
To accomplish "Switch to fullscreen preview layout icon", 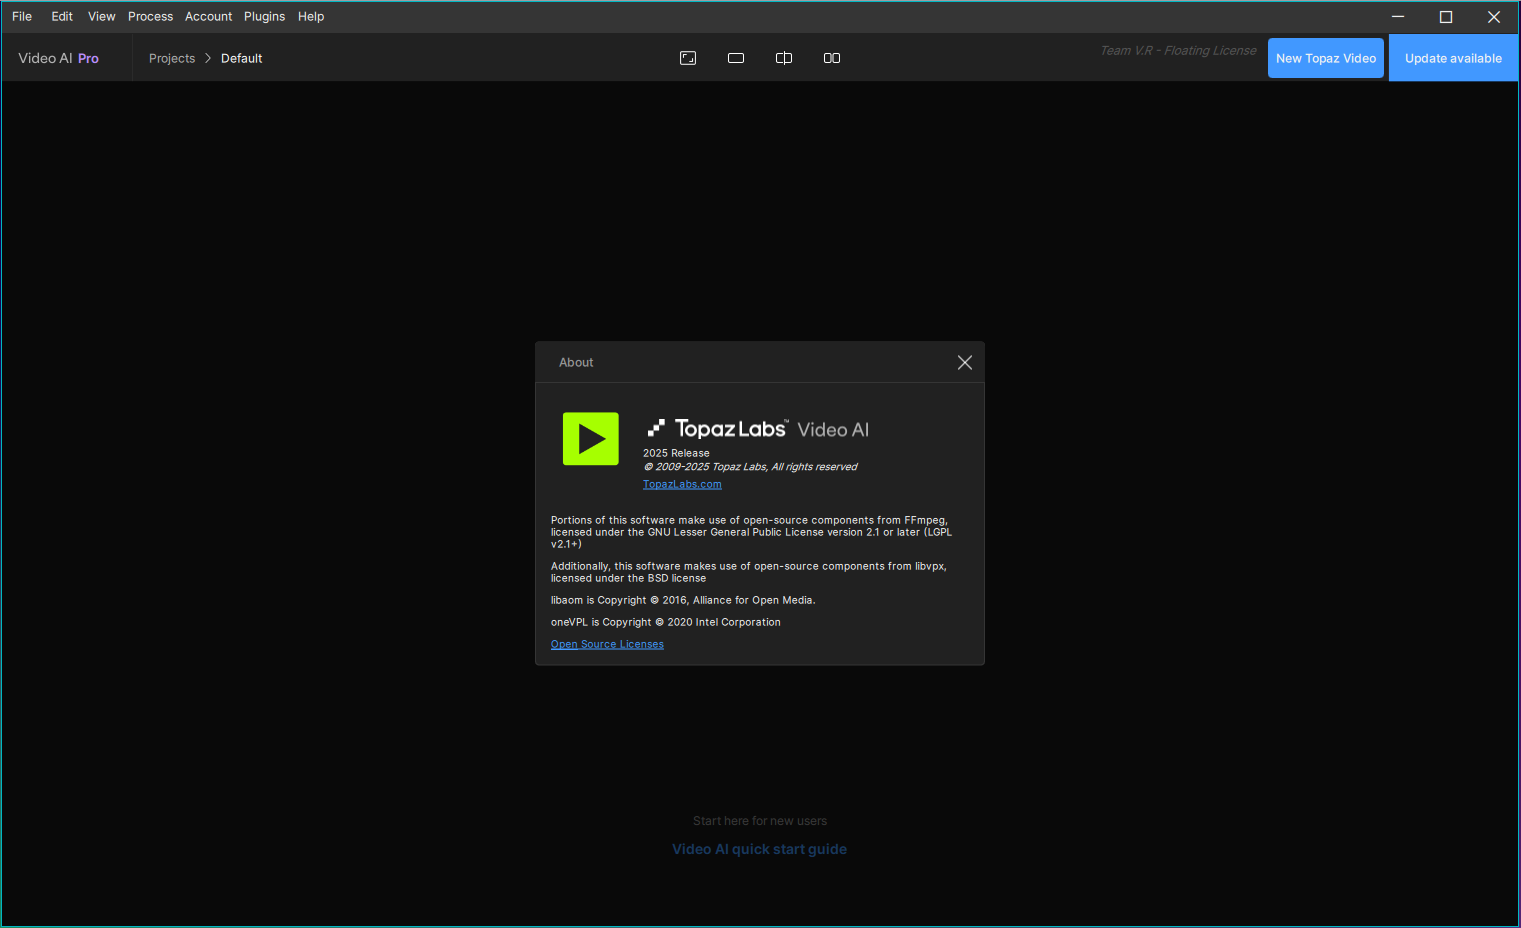I will 688,58.
